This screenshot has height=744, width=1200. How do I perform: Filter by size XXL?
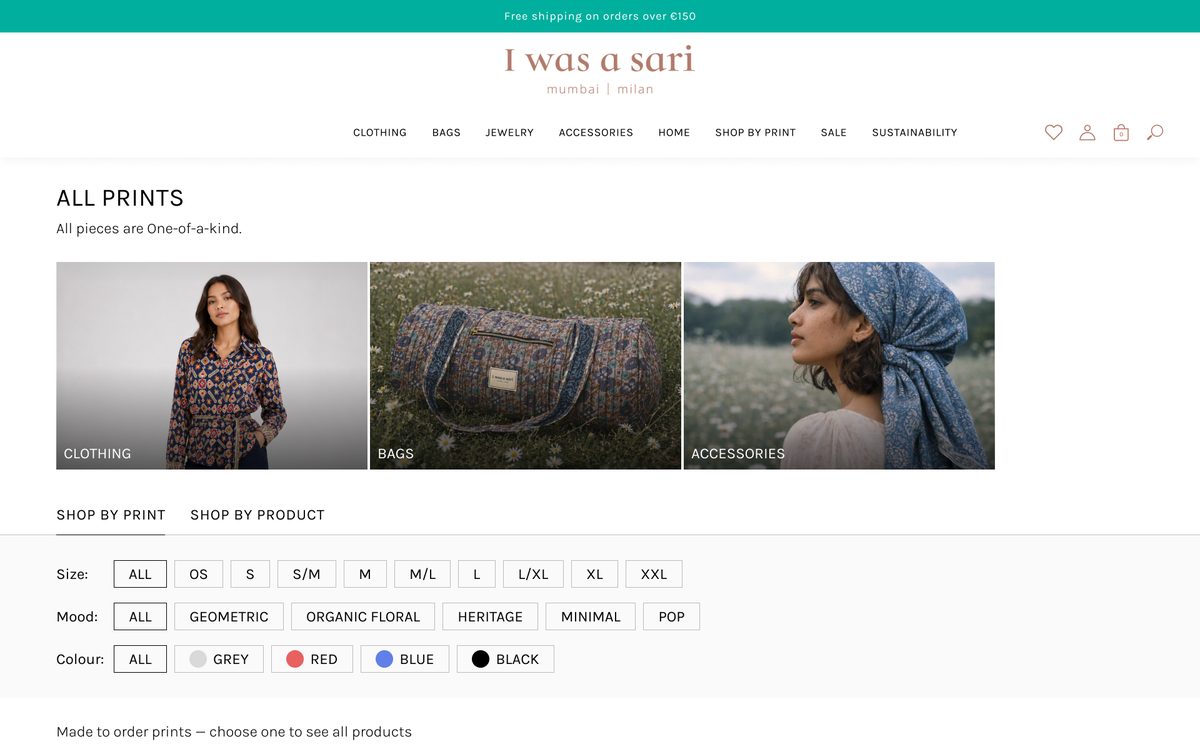[x=654, y=574]
